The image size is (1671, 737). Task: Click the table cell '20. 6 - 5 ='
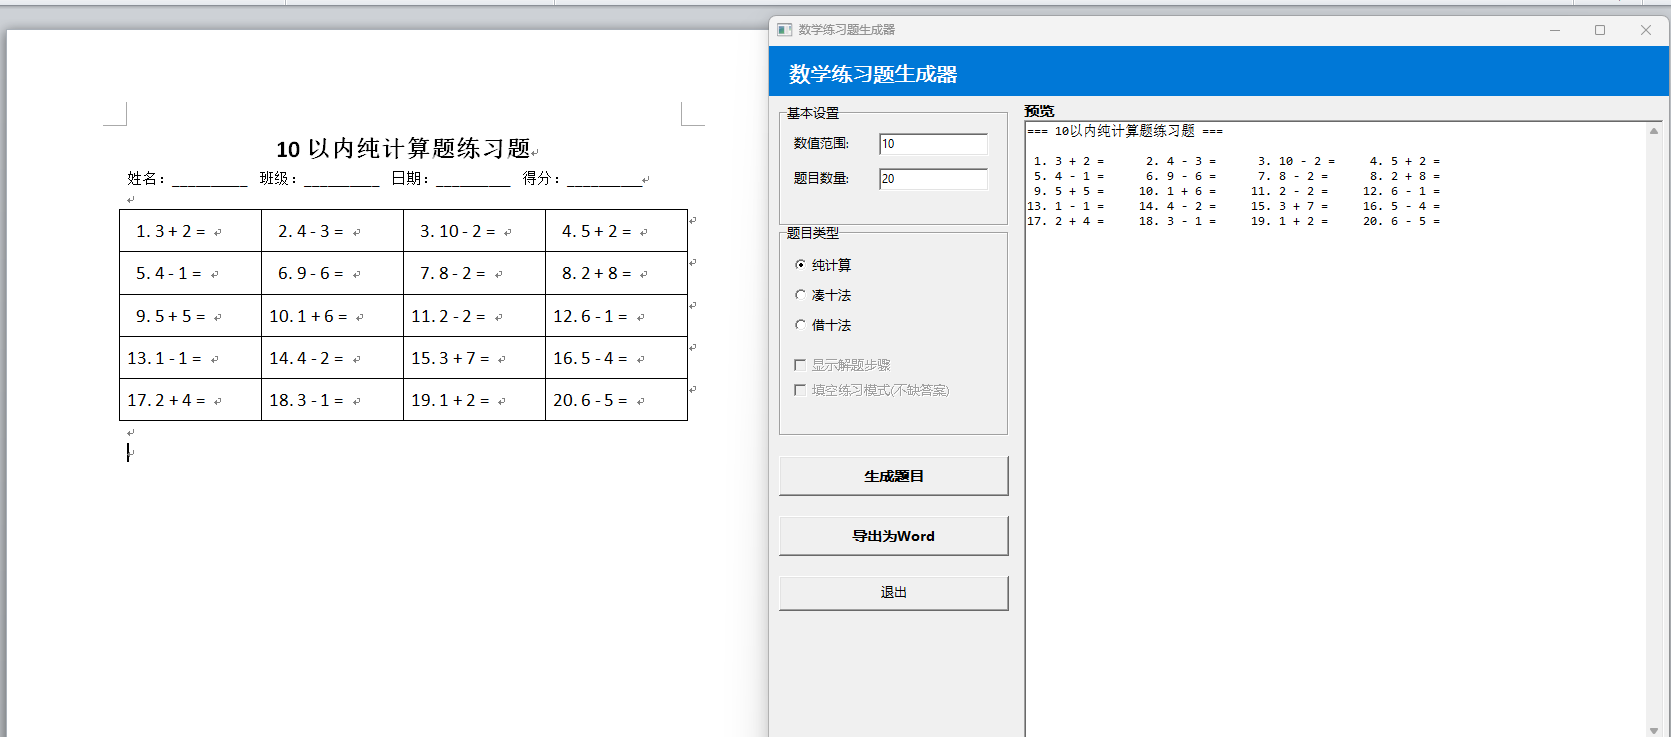[616, 400]
